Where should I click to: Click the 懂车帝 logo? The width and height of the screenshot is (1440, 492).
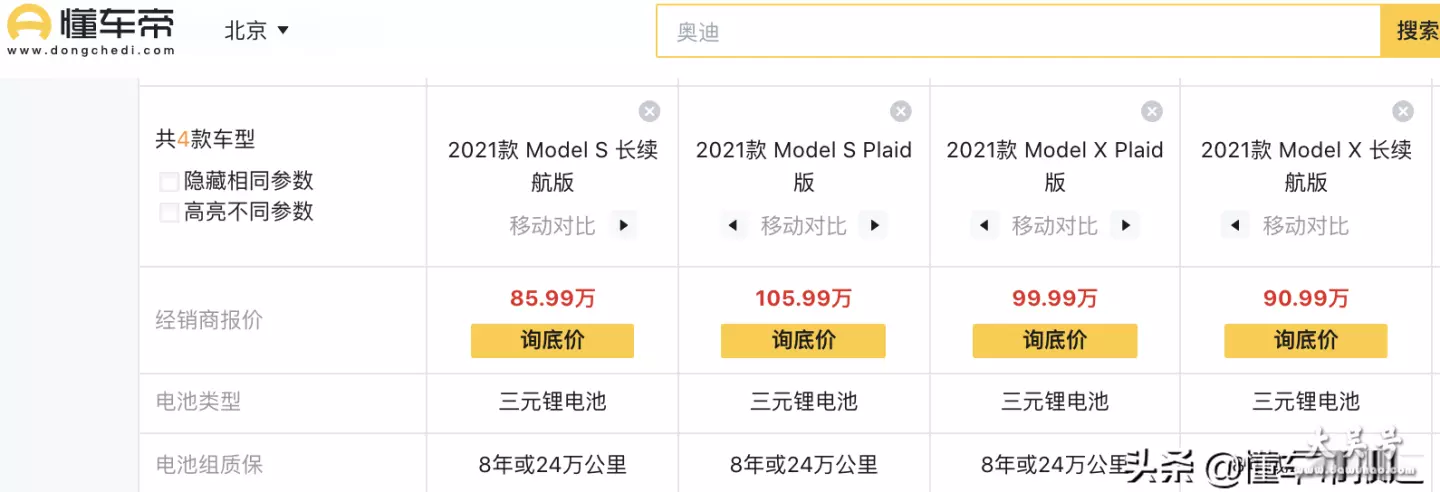coord(91,30)
